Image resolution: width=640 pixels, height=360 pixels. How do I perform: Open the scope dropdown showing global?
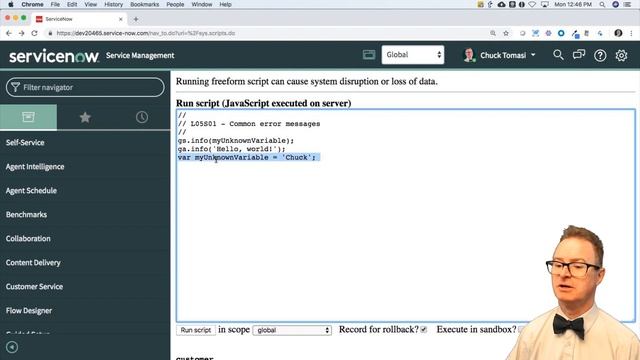tap(292, 330)
